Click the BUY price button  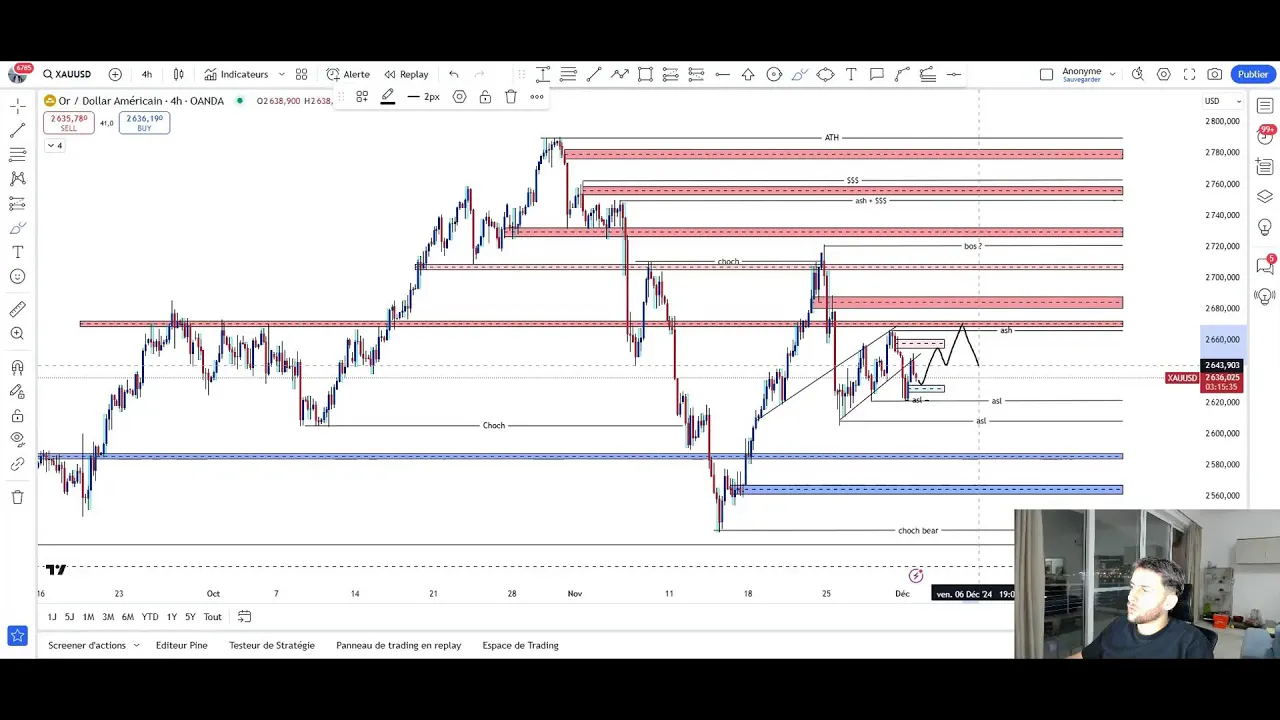pyautogui.click(x=144, y=123)
